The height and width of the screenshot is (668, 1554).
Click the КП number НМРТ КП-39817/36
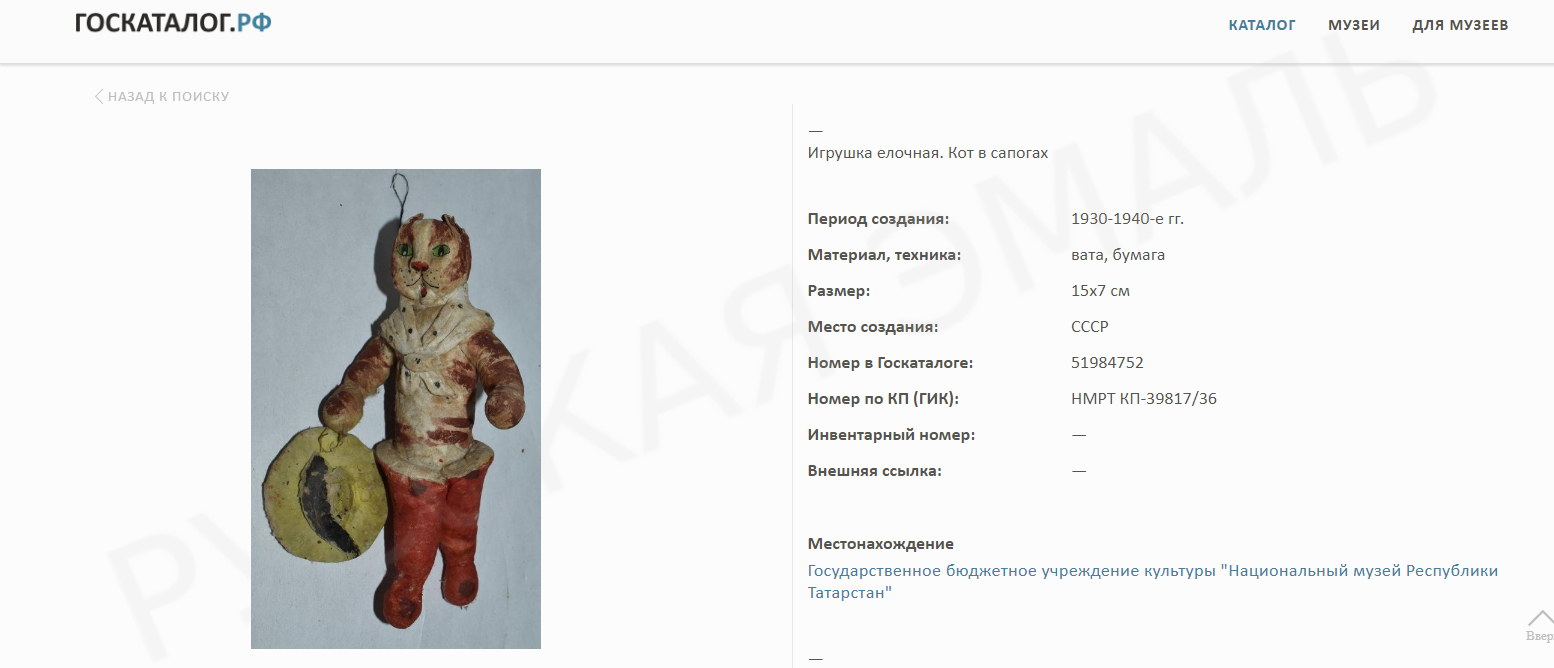1144,399
